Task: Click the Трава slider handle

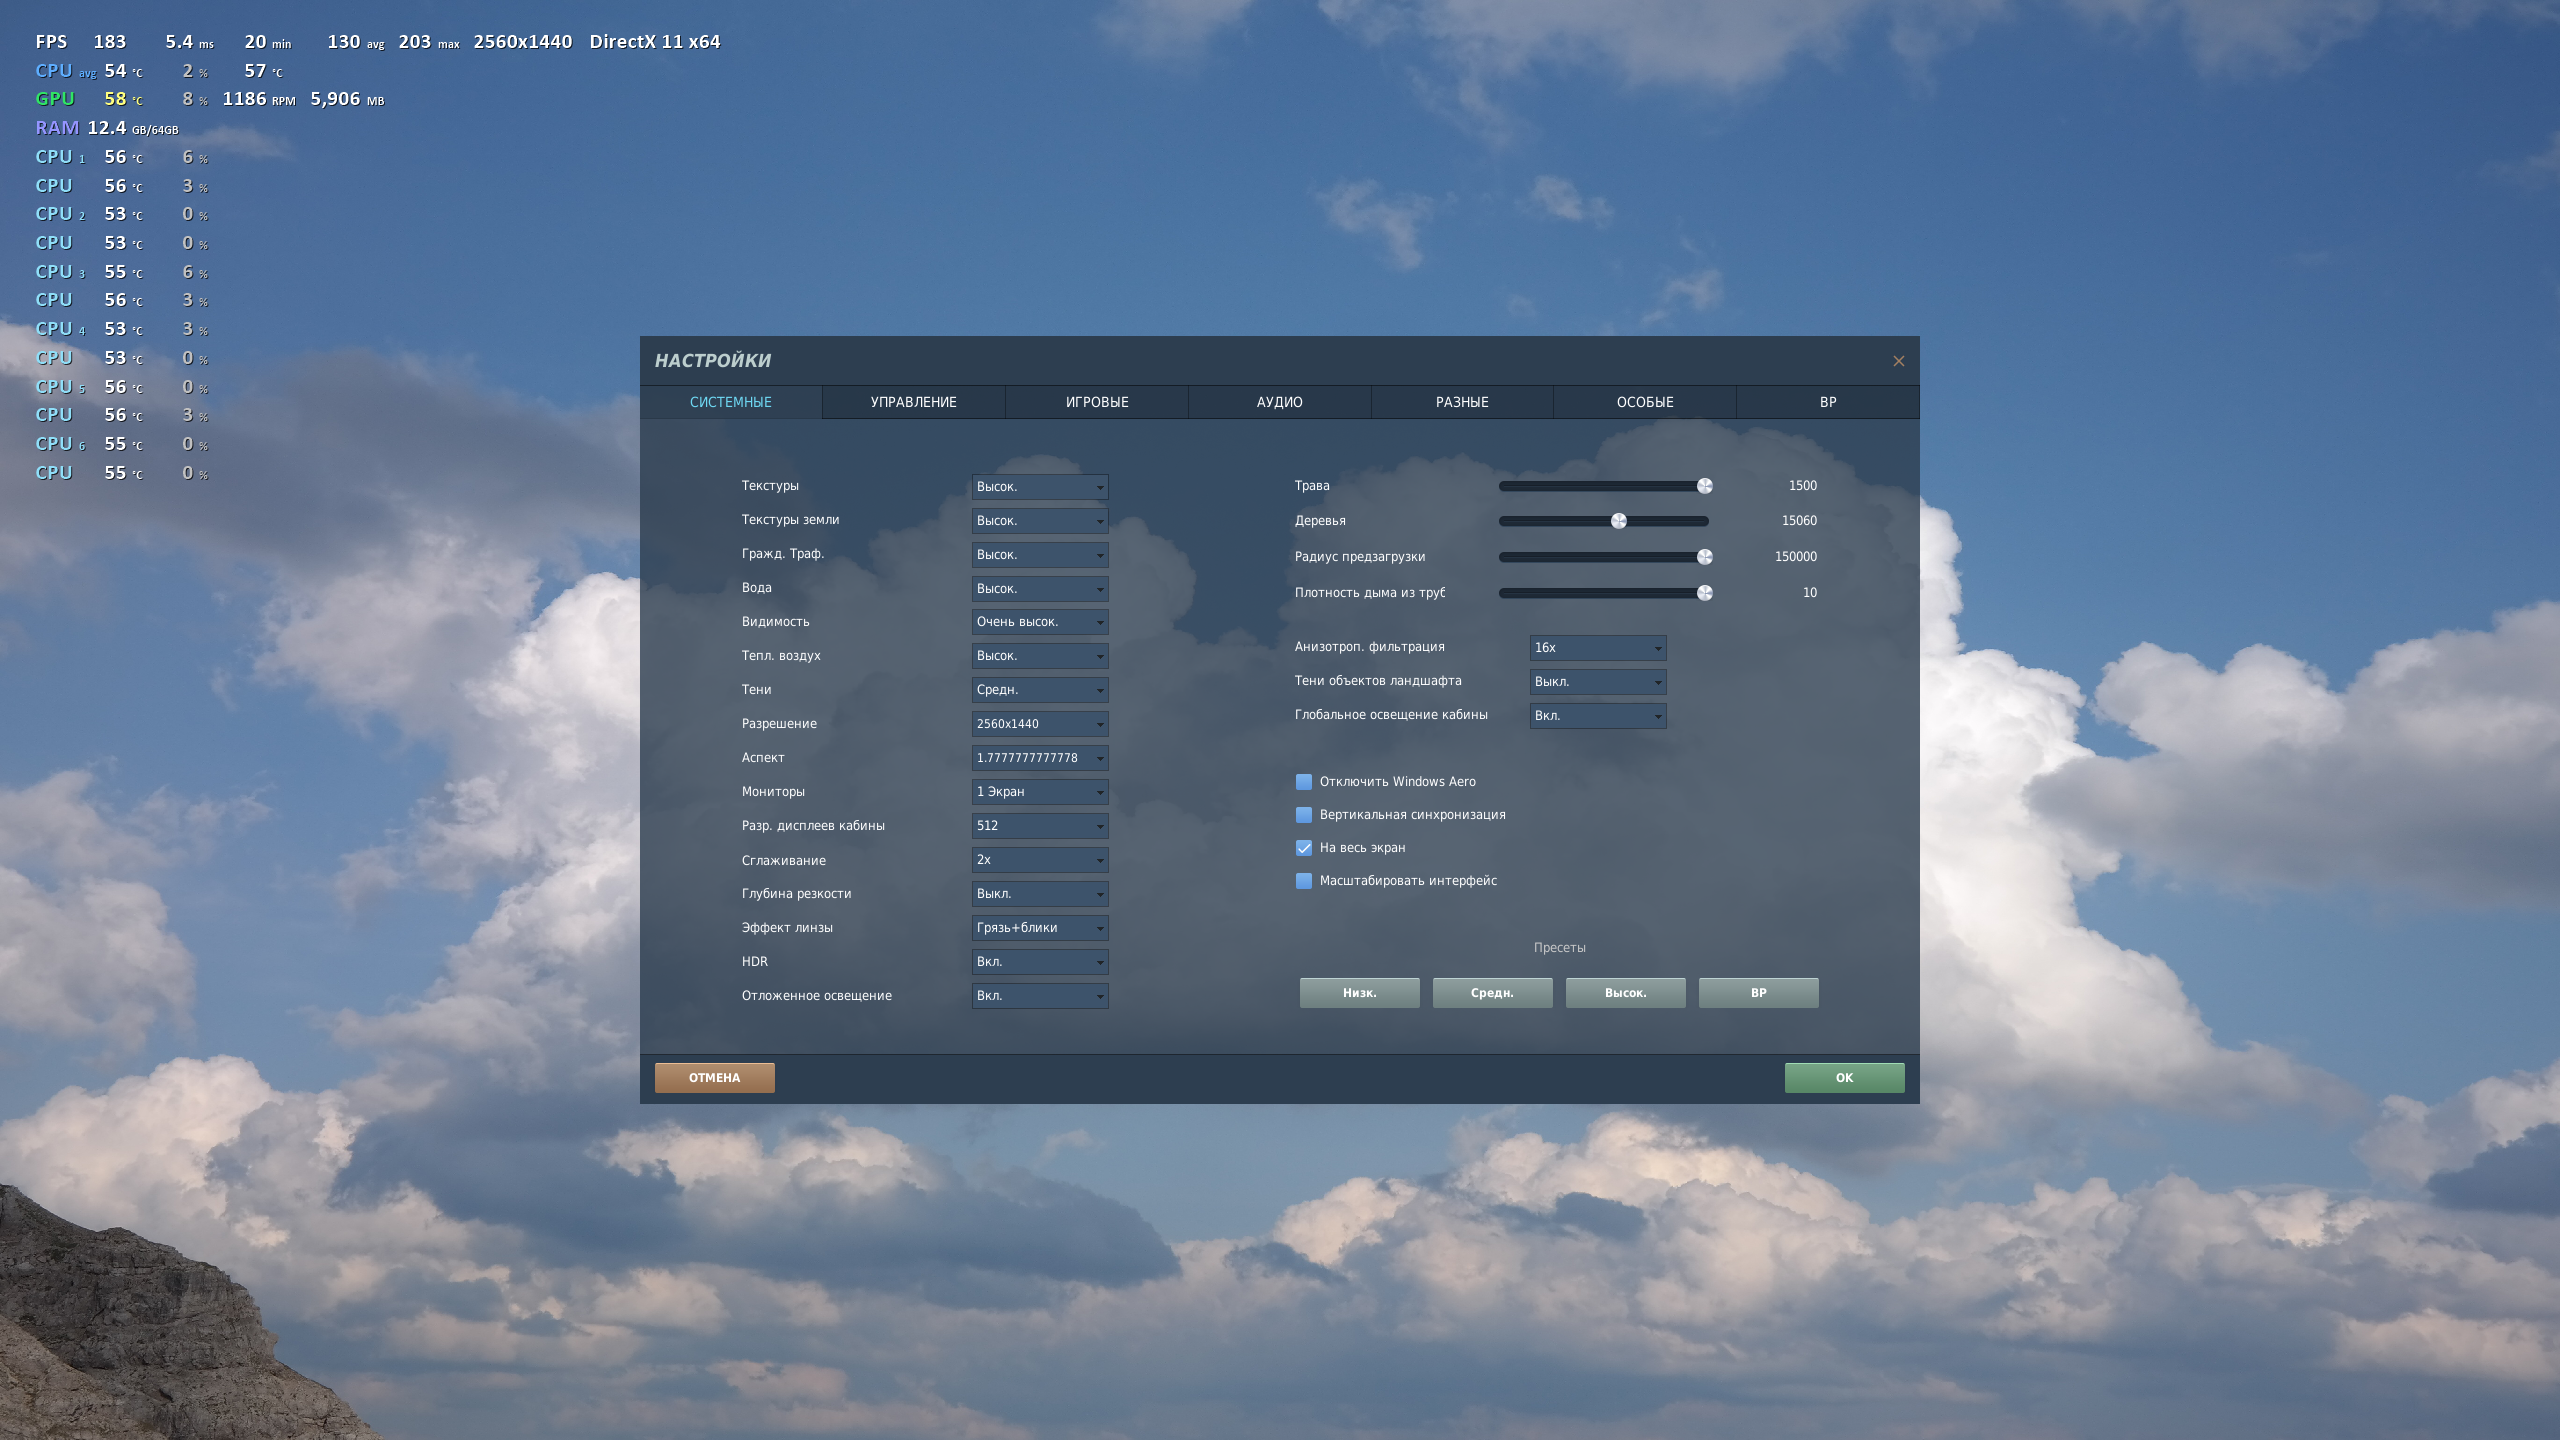Action: (1705, 486)
